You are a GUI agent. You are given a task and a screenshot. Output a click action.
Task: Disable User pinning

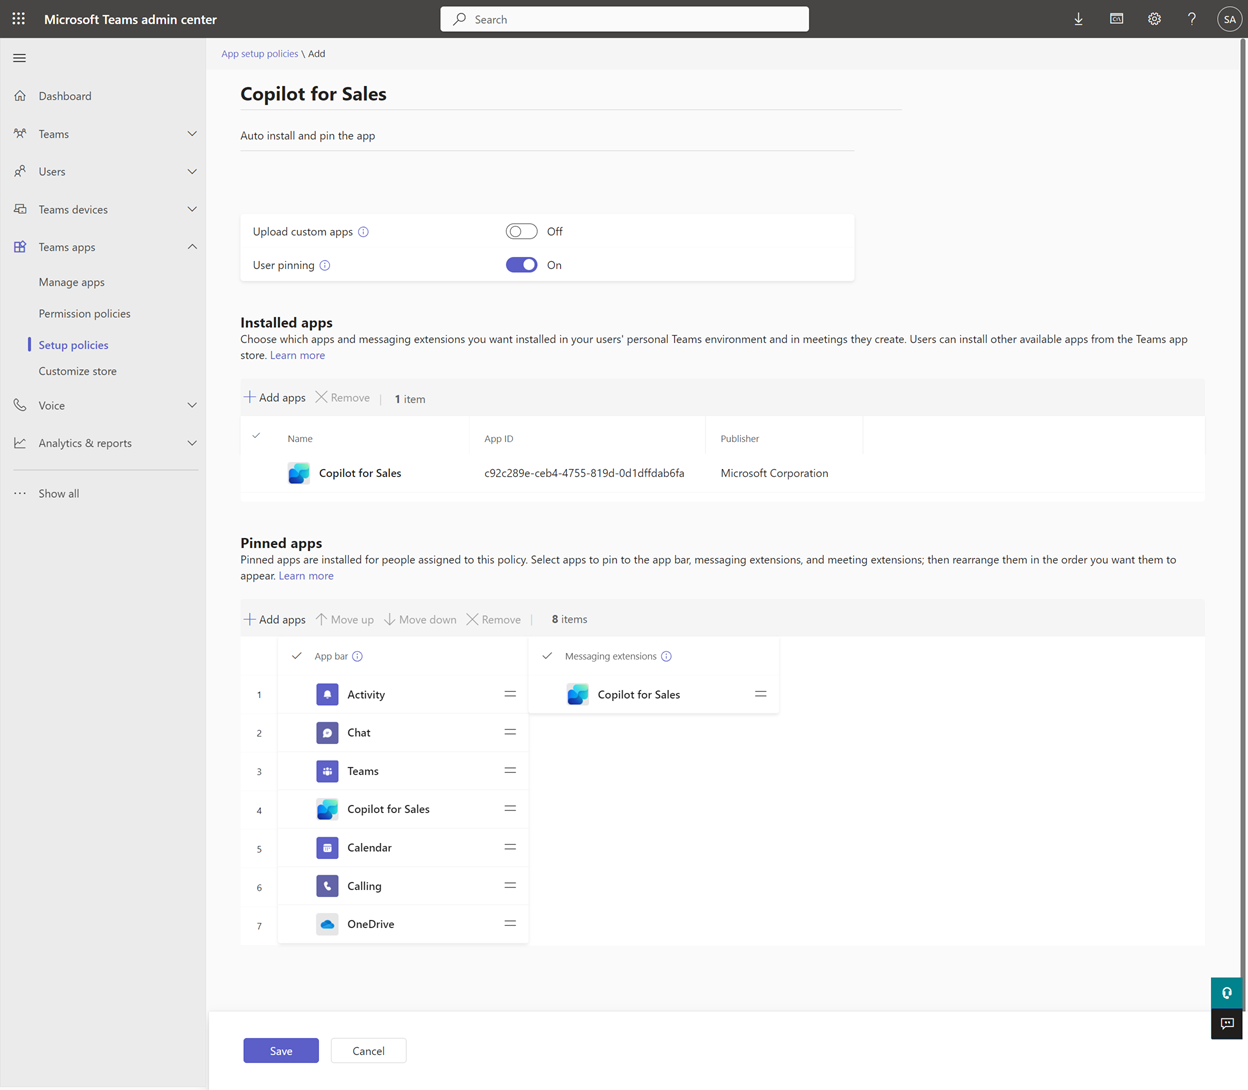[521, 264]
